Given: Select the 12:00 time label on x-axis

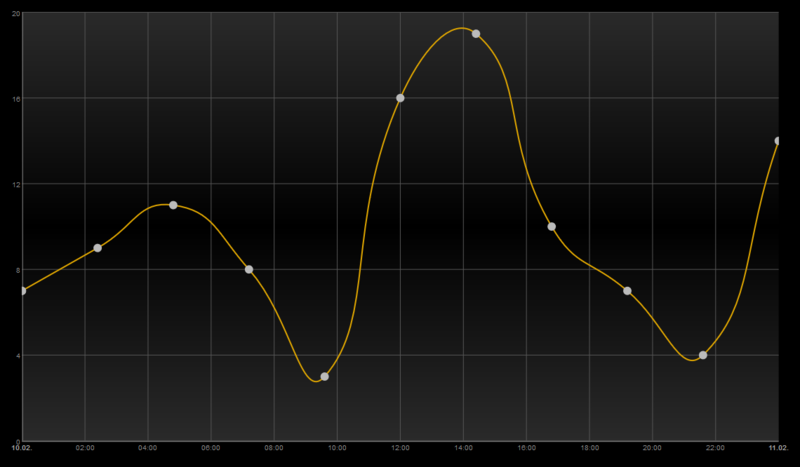Looking at the screenshot, I should tap(400, 447).
